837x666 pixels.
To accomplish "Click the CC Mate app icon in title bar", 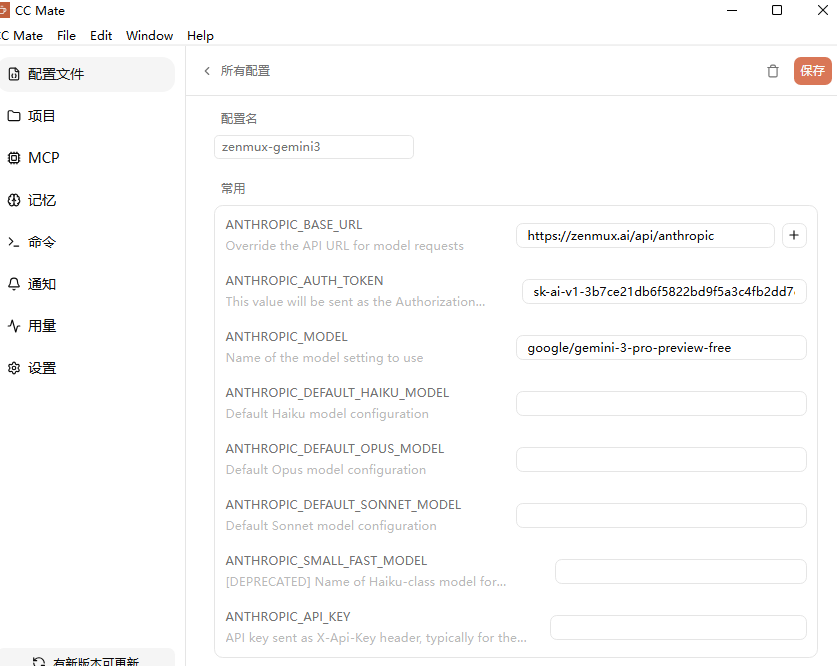I will pos(11,10).
